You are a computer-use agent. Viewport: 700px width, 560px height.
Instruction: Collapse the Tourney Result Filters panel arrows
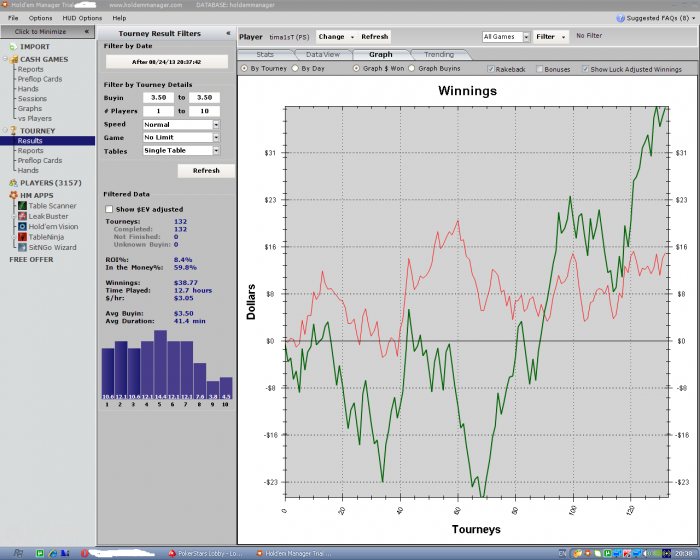pyautogui.click(x=227, y=33)
